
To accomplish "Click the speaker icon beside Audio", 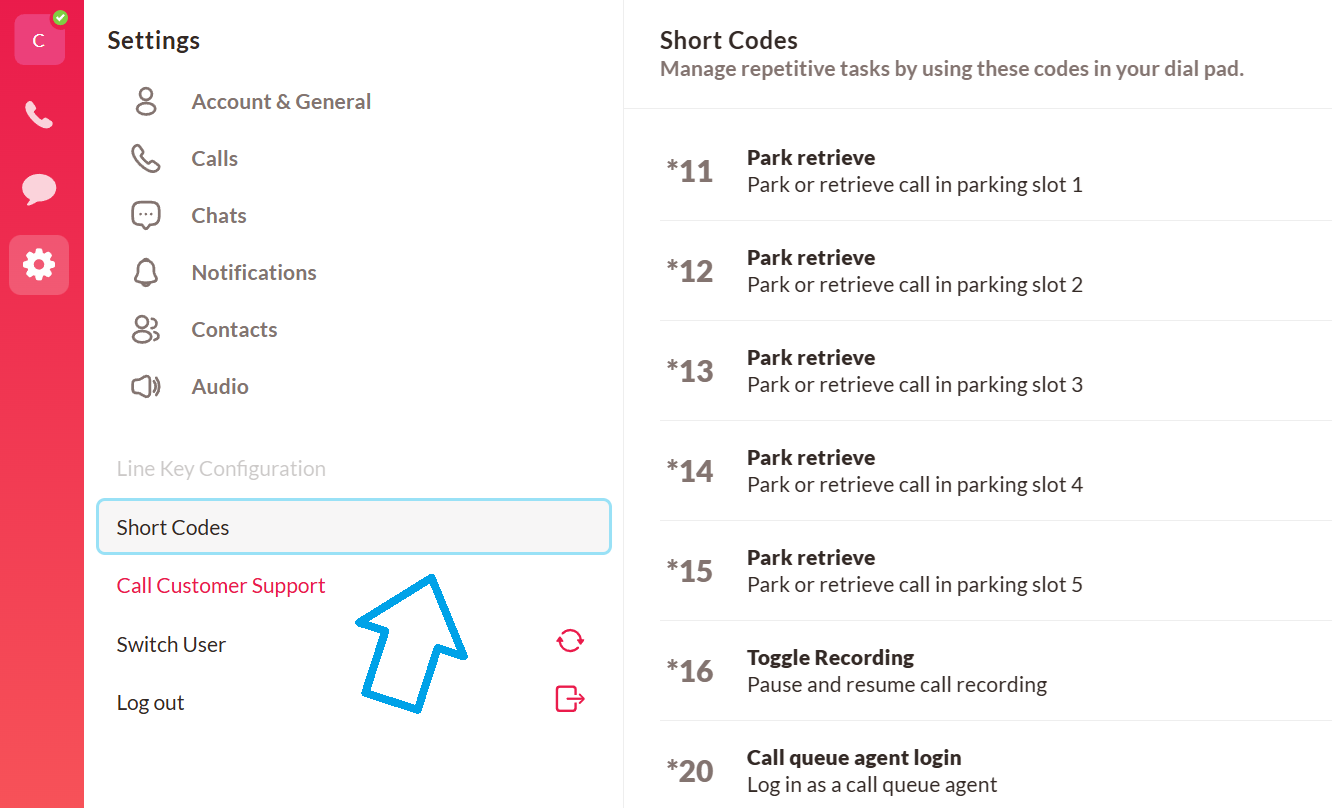I will point(146,386).
